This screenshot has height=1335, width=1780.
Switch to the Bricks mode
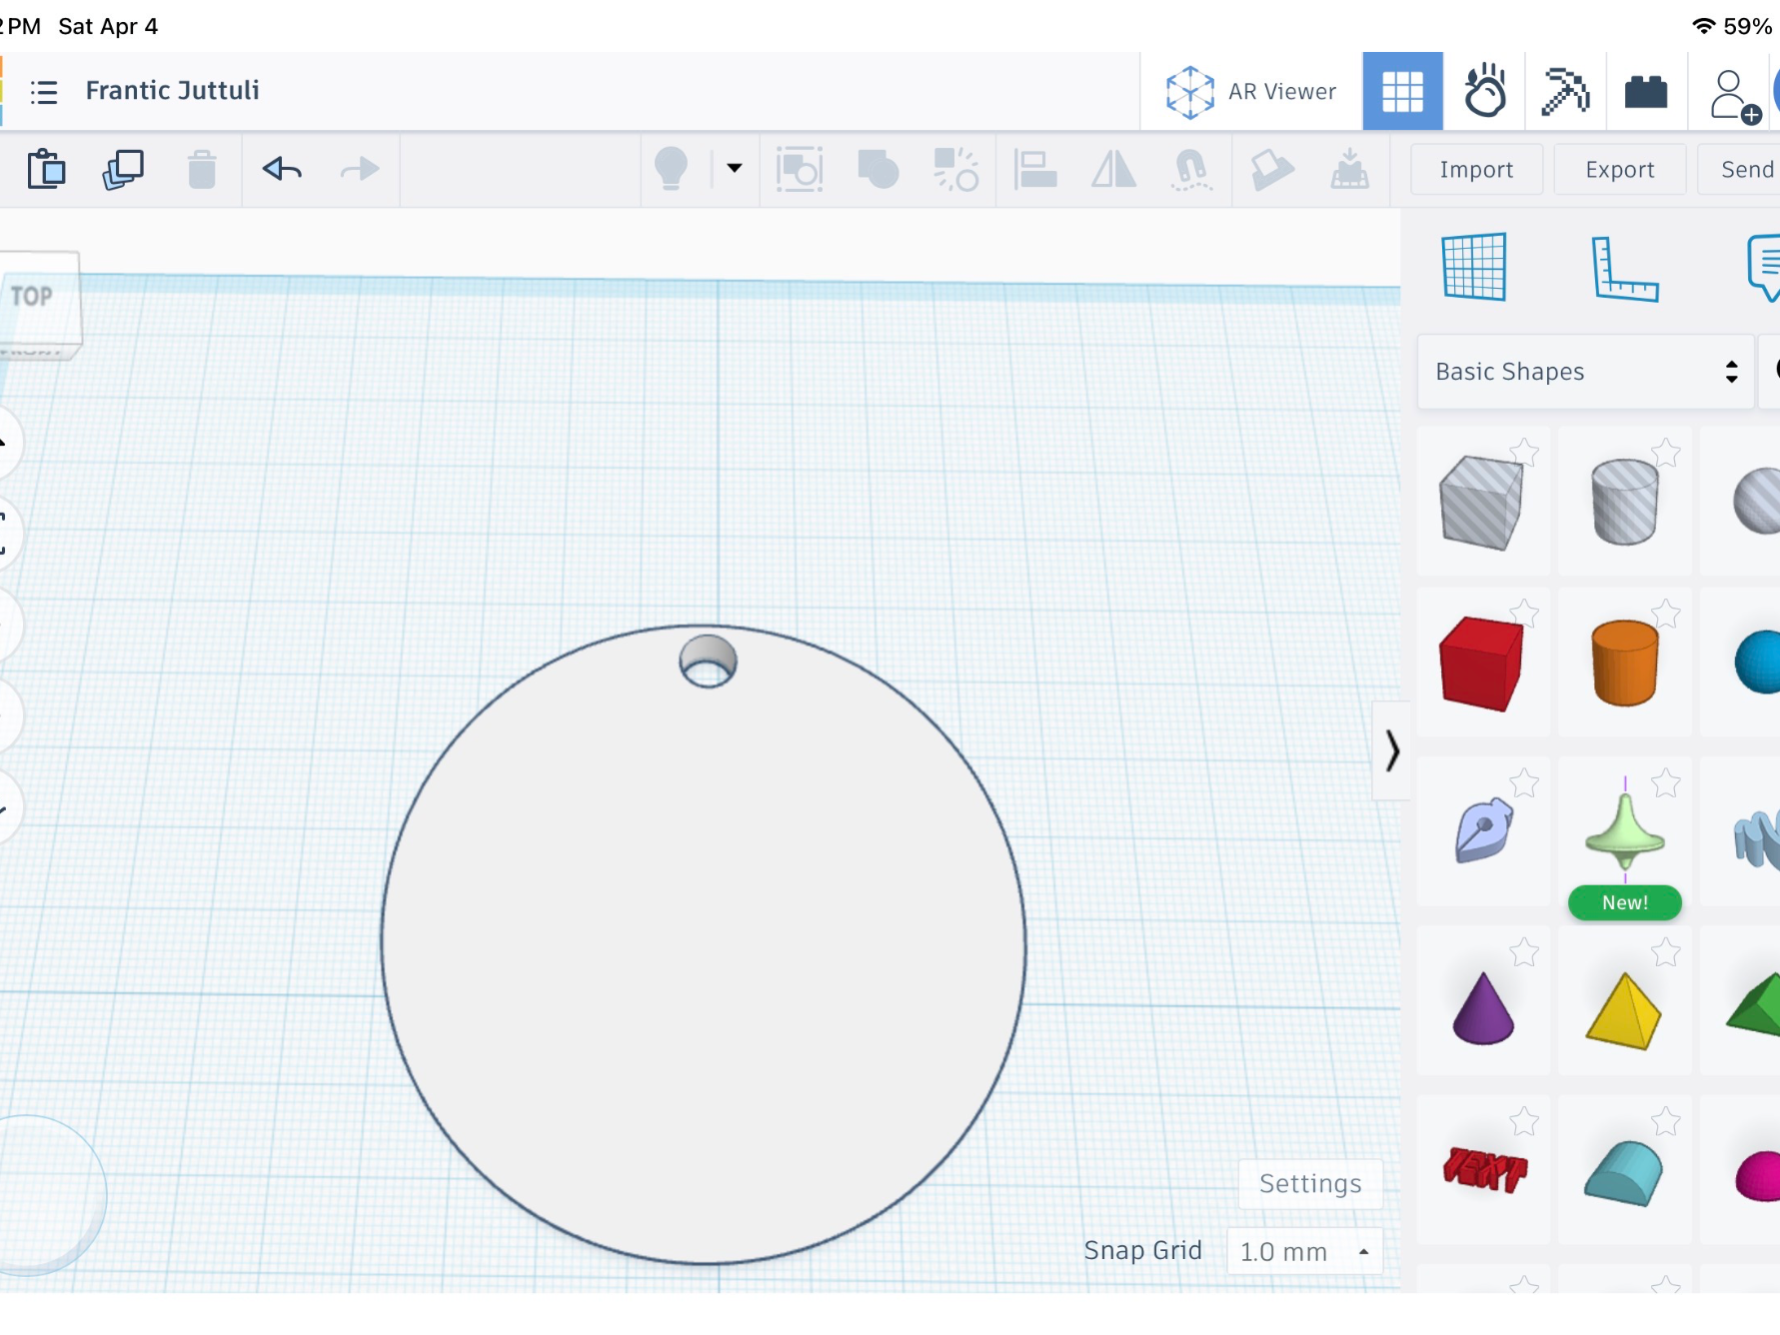point(1646,92)
